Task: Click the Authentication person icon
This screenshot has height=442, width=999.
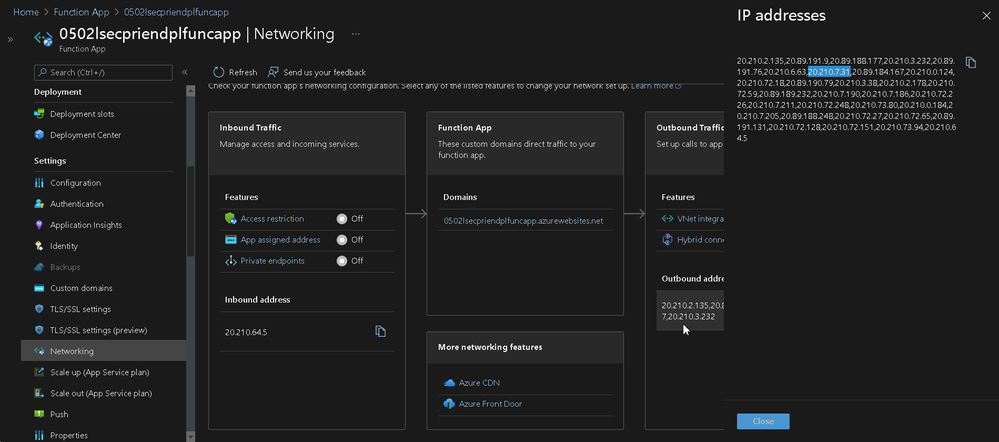Action: coord(39,204)
